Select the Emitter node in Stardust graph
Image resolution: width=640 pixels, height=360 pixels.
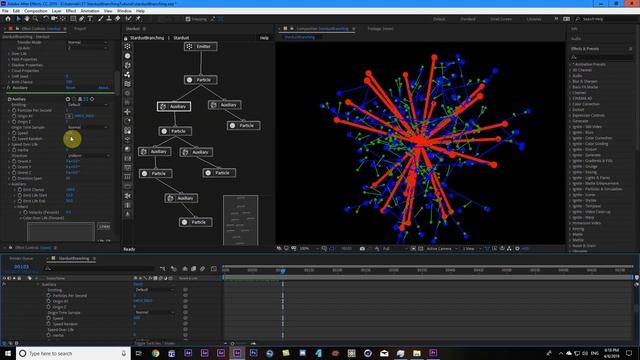[x=200, y=47]
